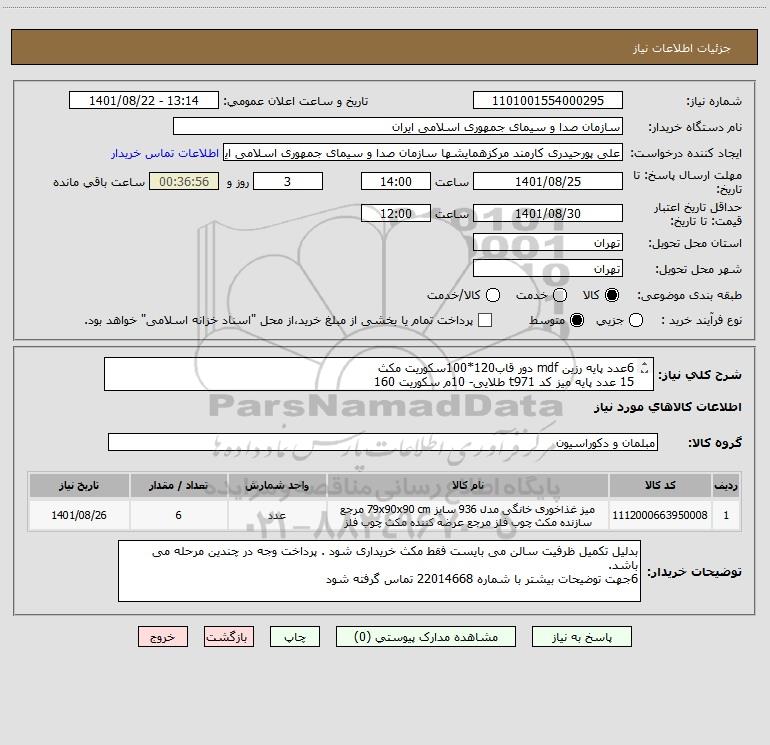Click the price validity hour 12:00
770x745 pixels.
point(396,213)
